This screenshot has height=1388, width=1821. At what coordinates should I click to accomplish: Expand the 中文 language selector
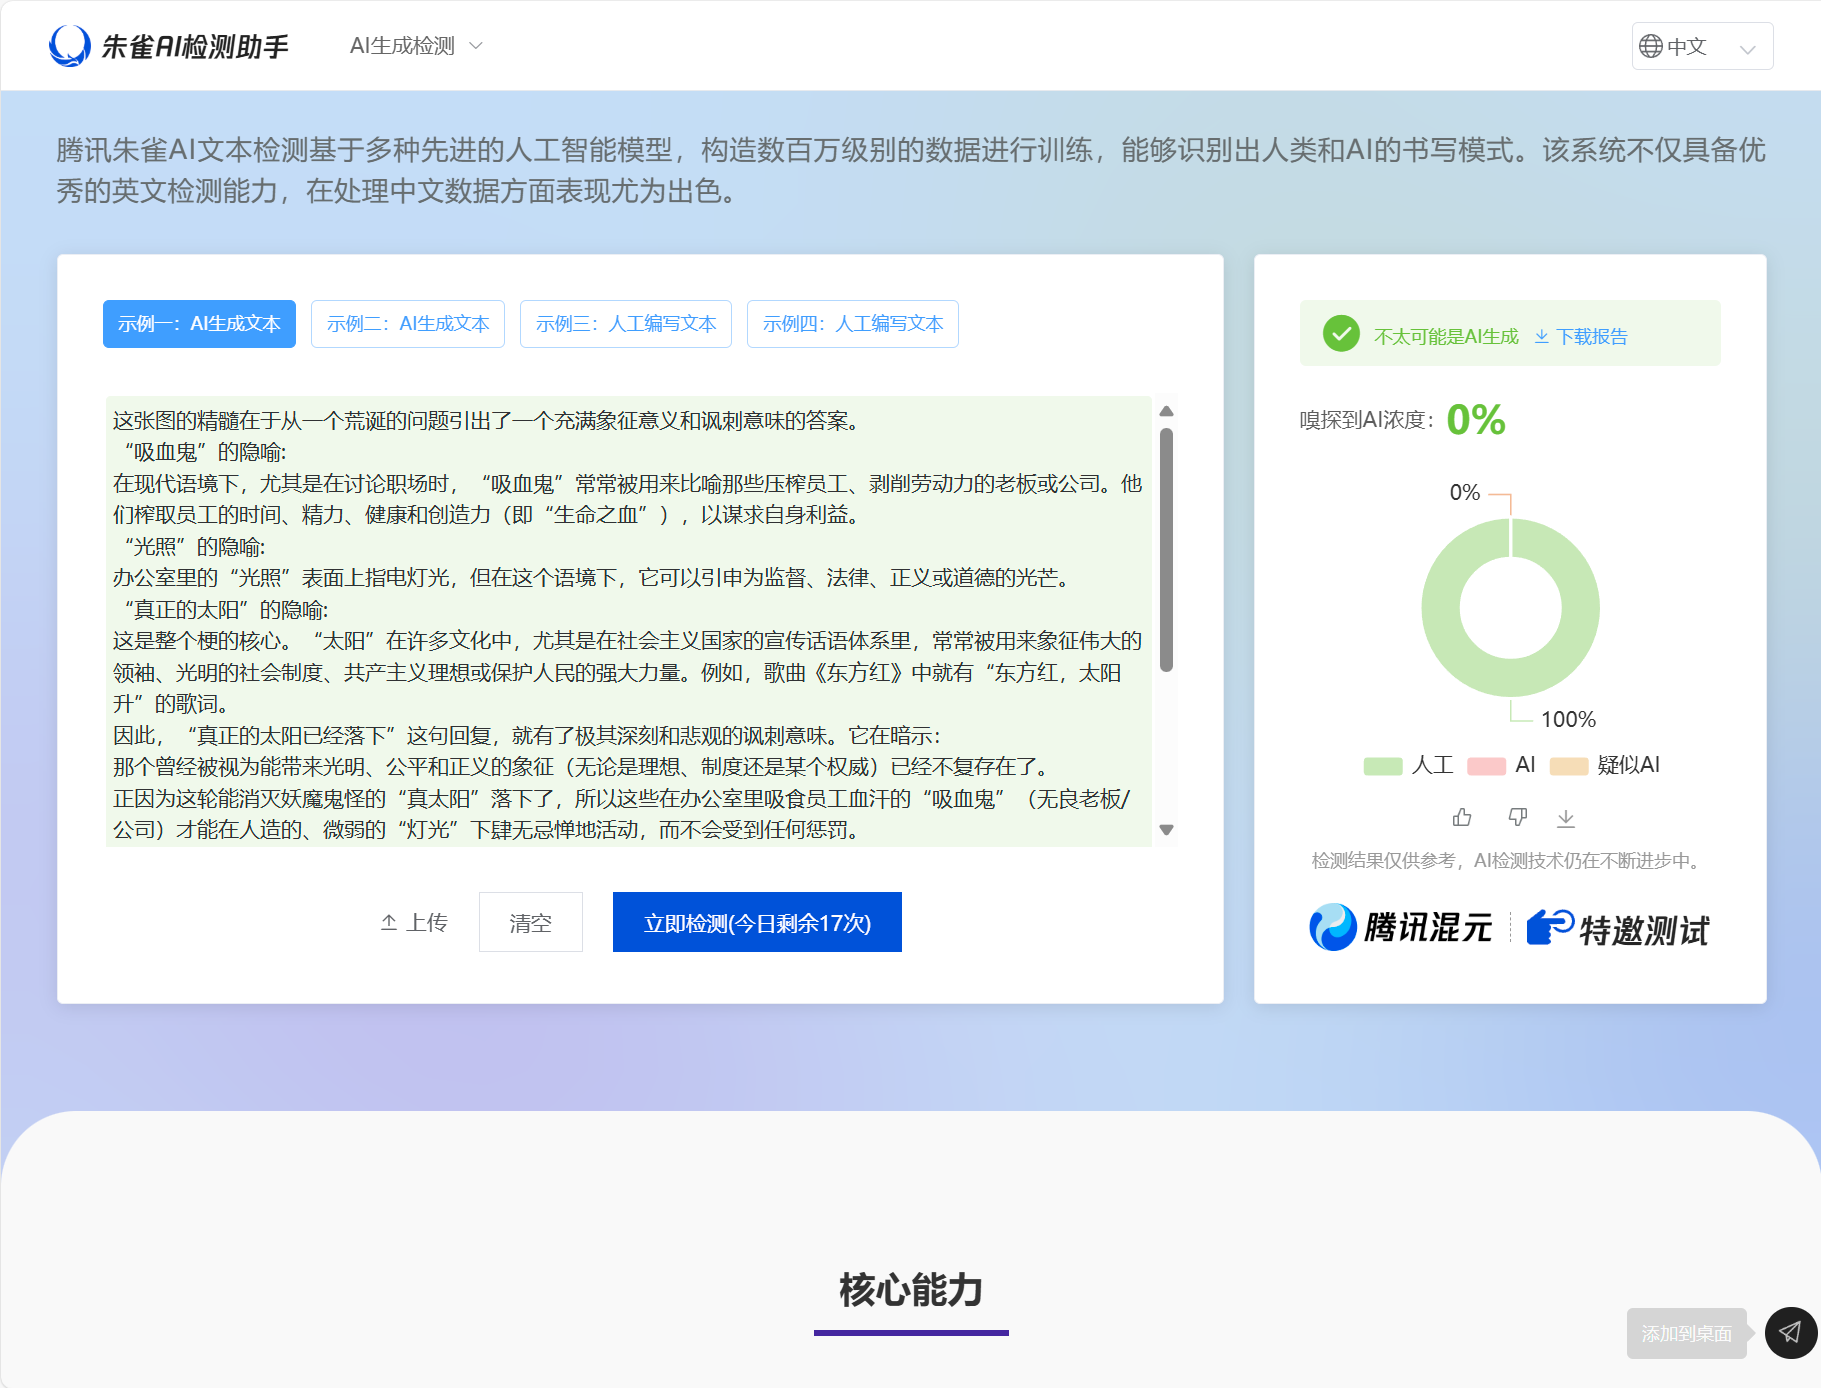coord(1702,46)
